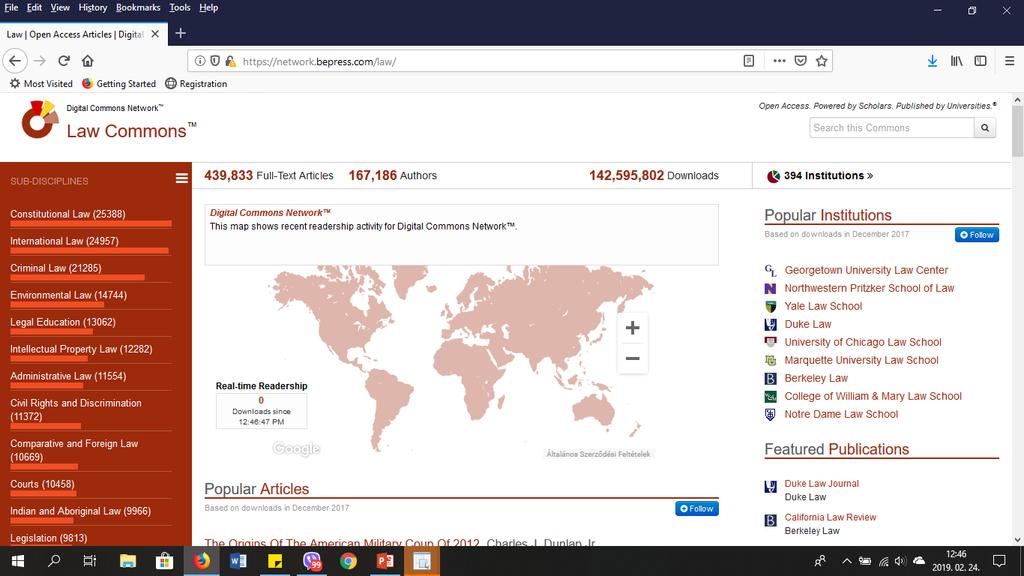Click the page vertical scrollbar thumb
Image resolution: width=1024 pixels, height=576 pixels.
coord(1017,131)
